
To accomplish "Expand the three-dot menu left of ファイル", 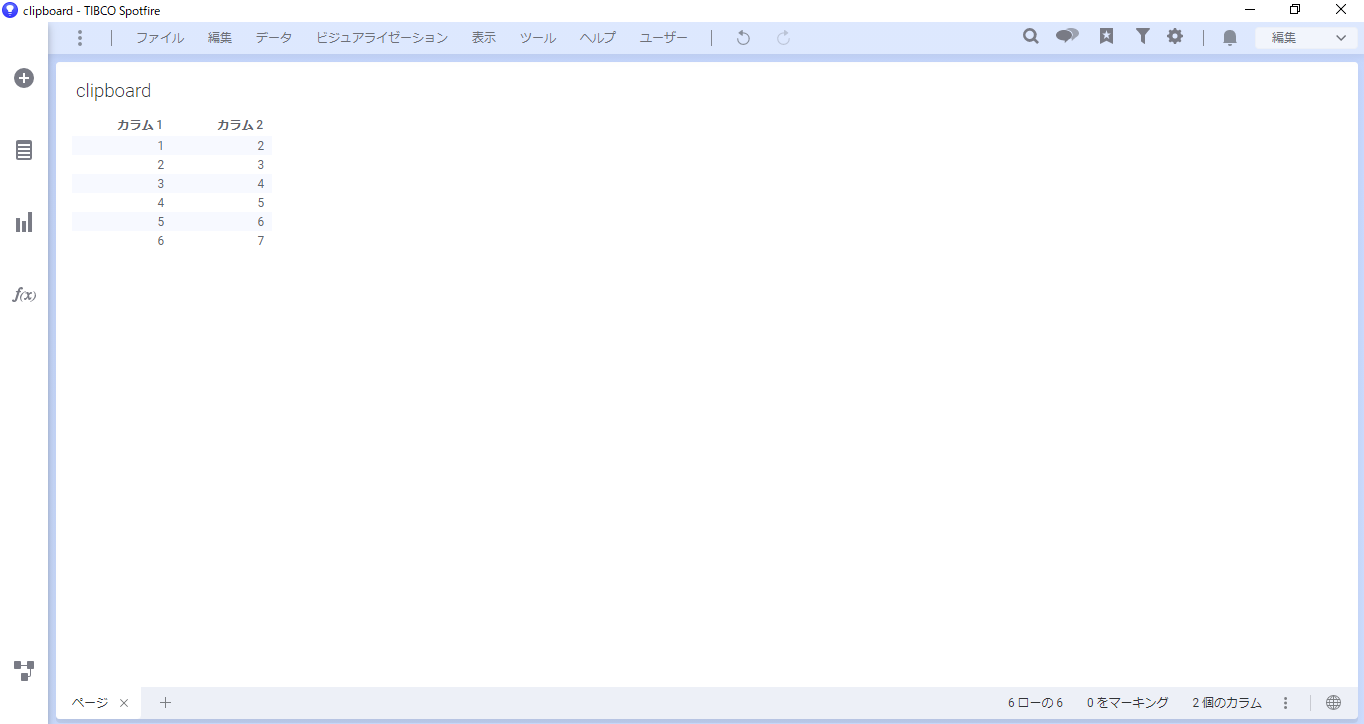I will click(81, 38).
